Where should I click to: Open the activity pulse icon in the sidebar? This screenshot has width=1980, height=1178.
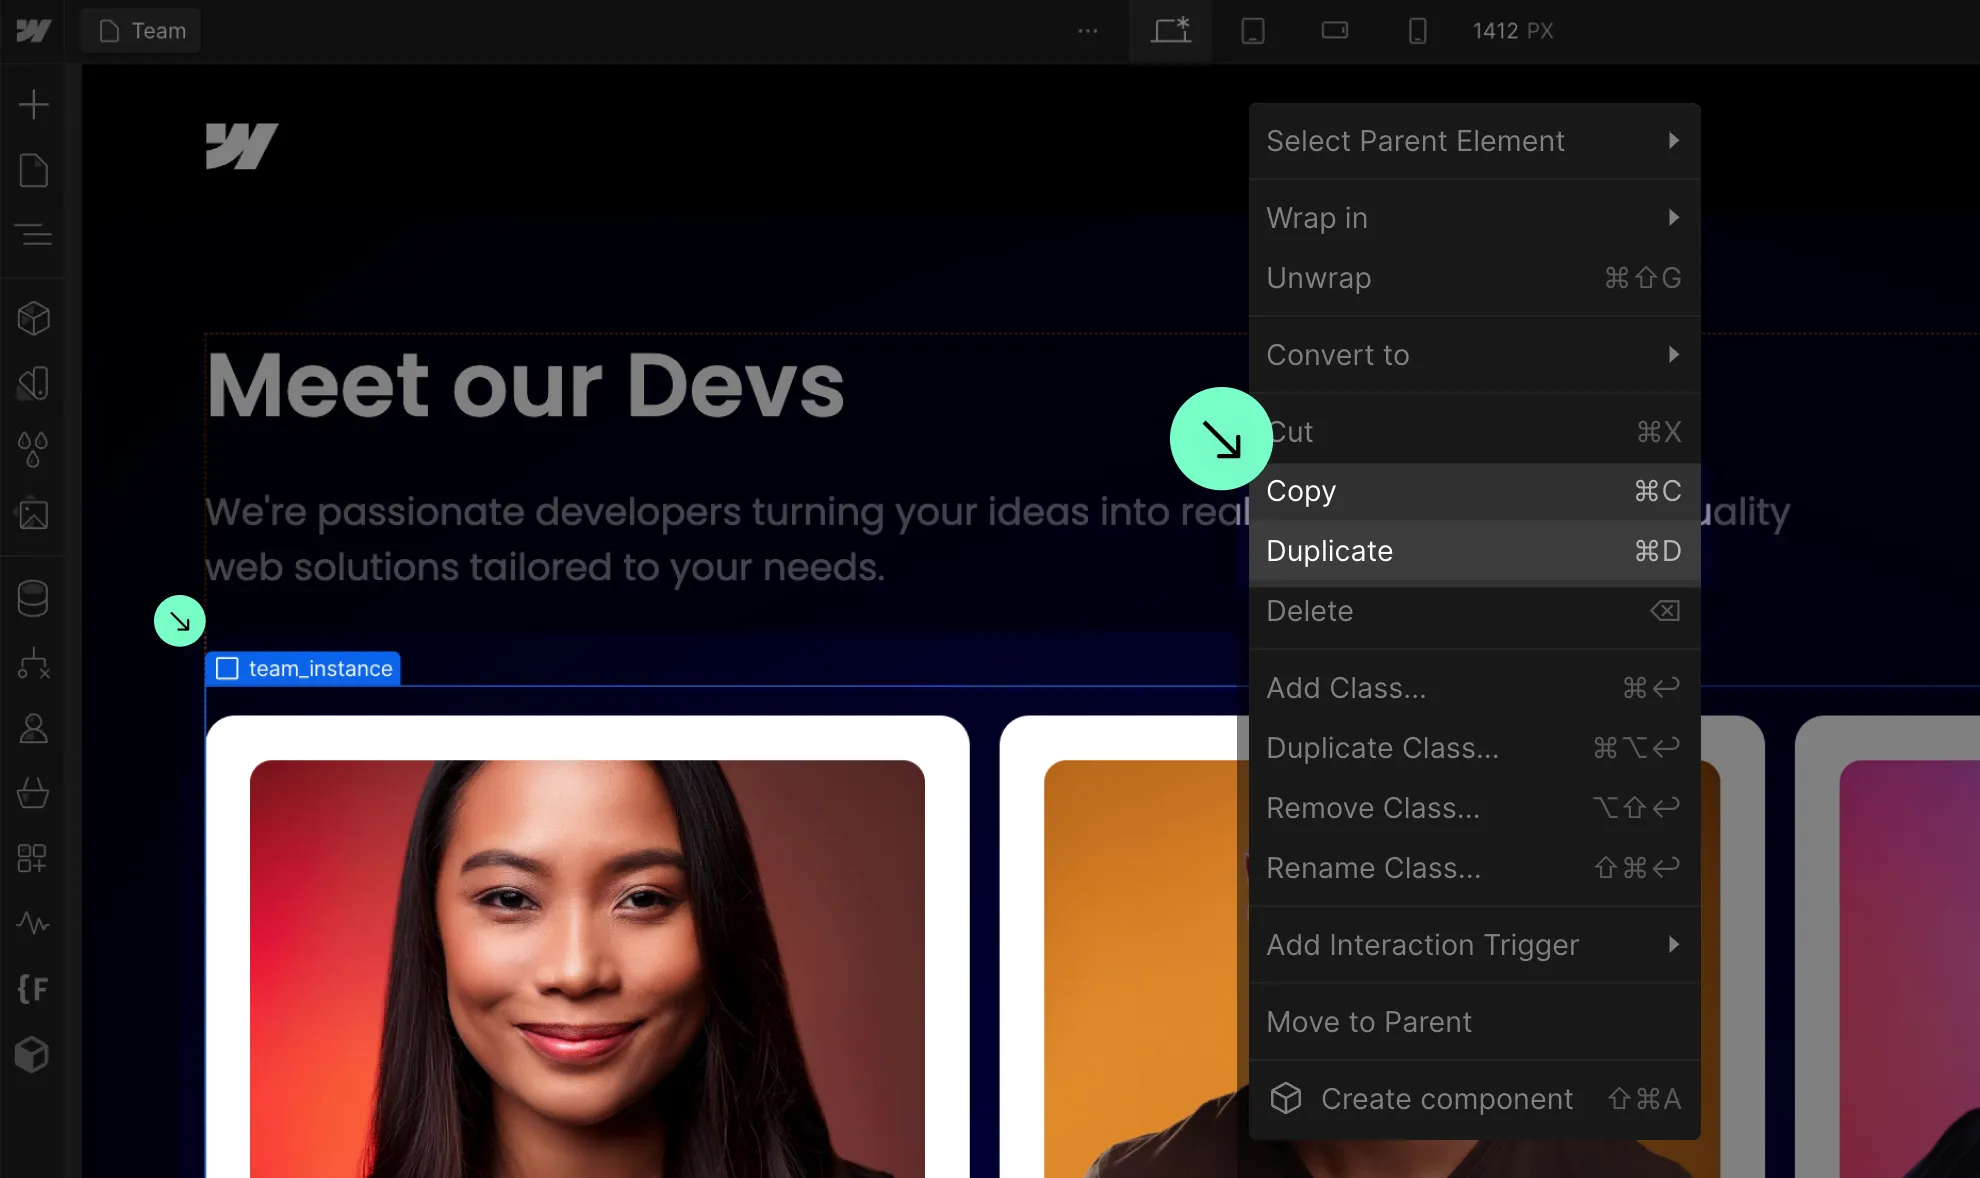point(33,923)
